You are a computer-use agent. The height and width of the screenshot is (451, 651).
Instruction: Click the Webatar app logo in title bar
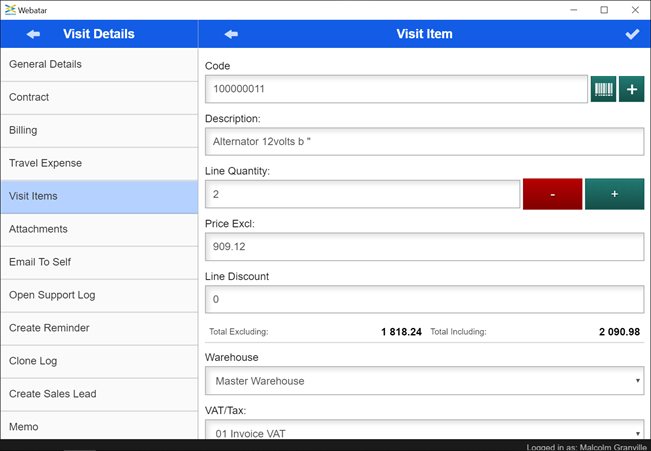[10, 9]
